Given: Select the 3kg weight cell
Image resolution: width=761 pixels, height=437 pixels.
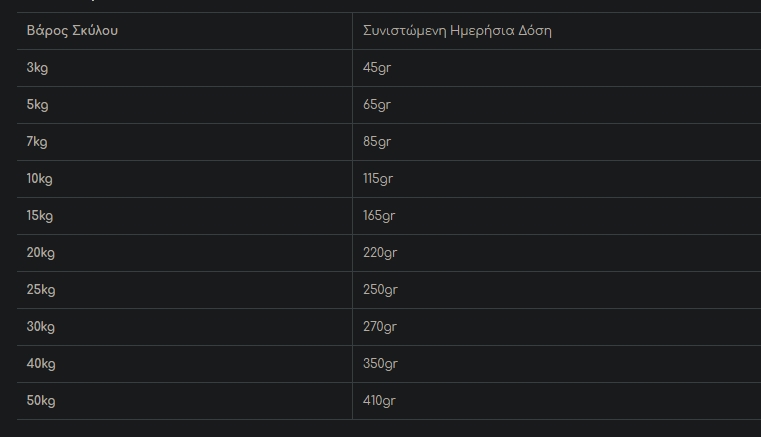Looking at the screenshot, I should point(37,68).
